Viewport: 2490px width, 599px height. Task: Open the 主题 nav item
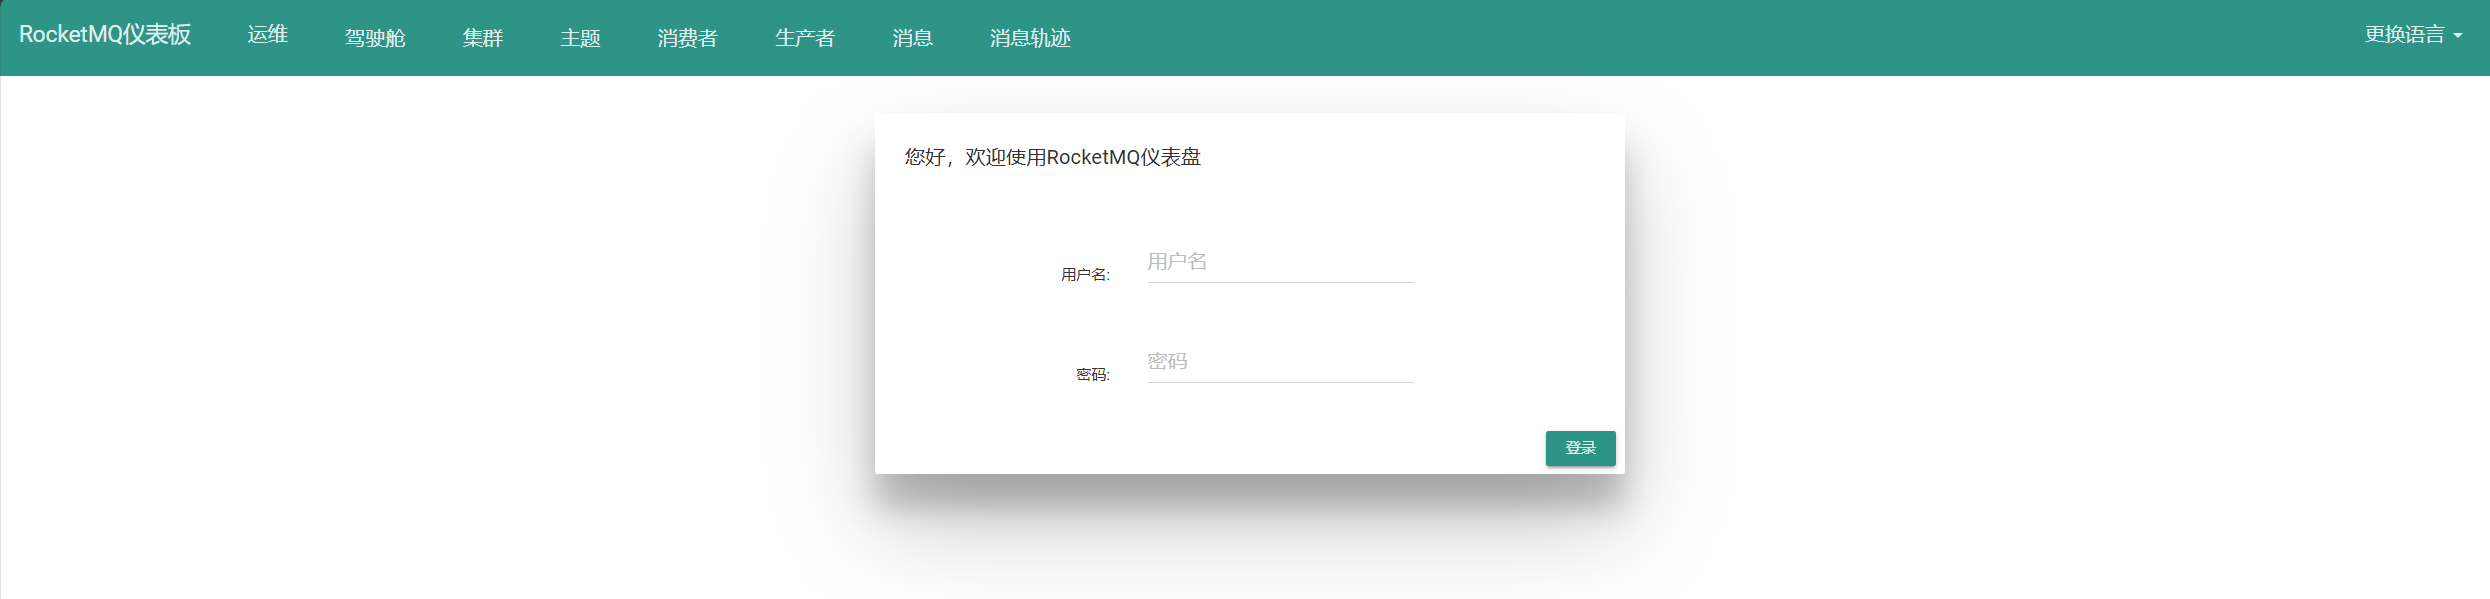pos(581,38)
